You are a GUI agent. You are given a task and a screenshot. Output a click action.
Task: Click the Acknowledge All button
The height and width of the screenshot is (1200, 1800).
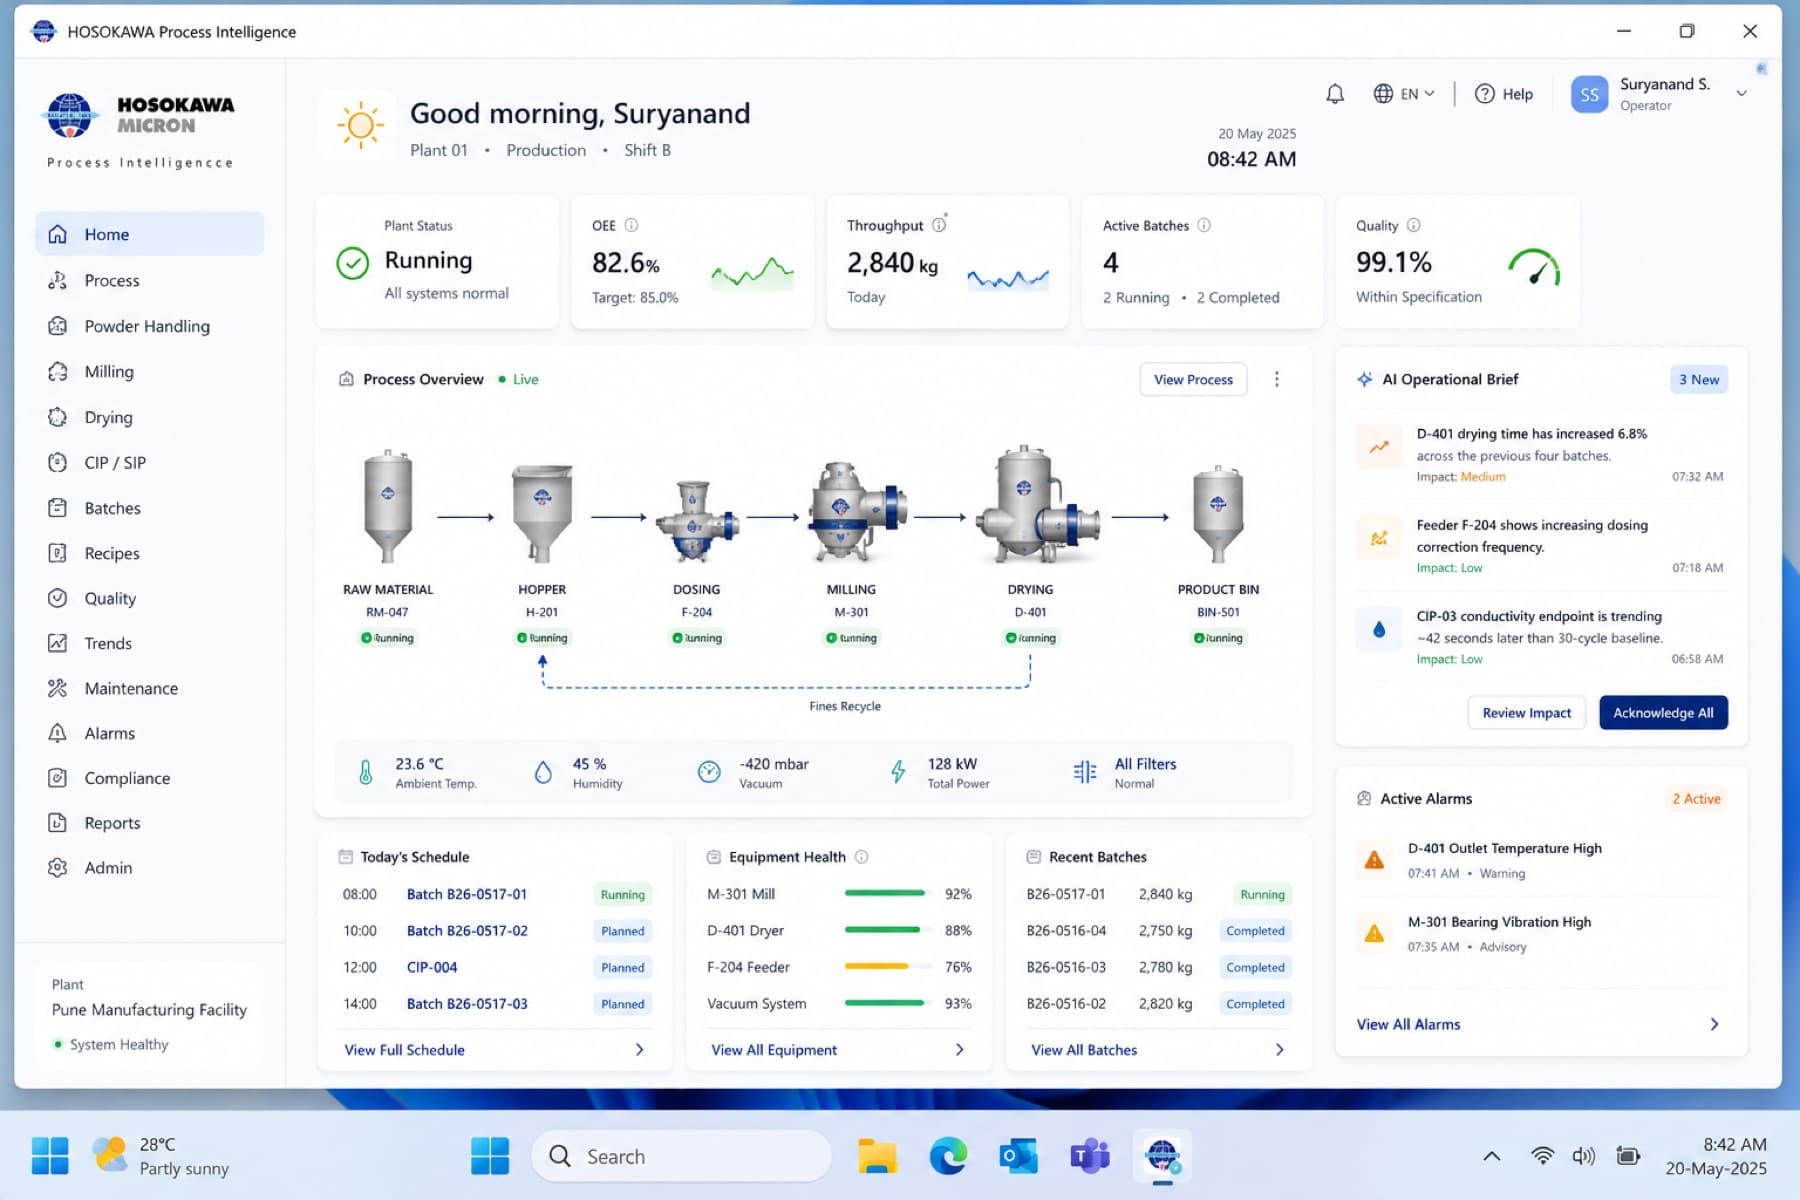point(1663,713)
